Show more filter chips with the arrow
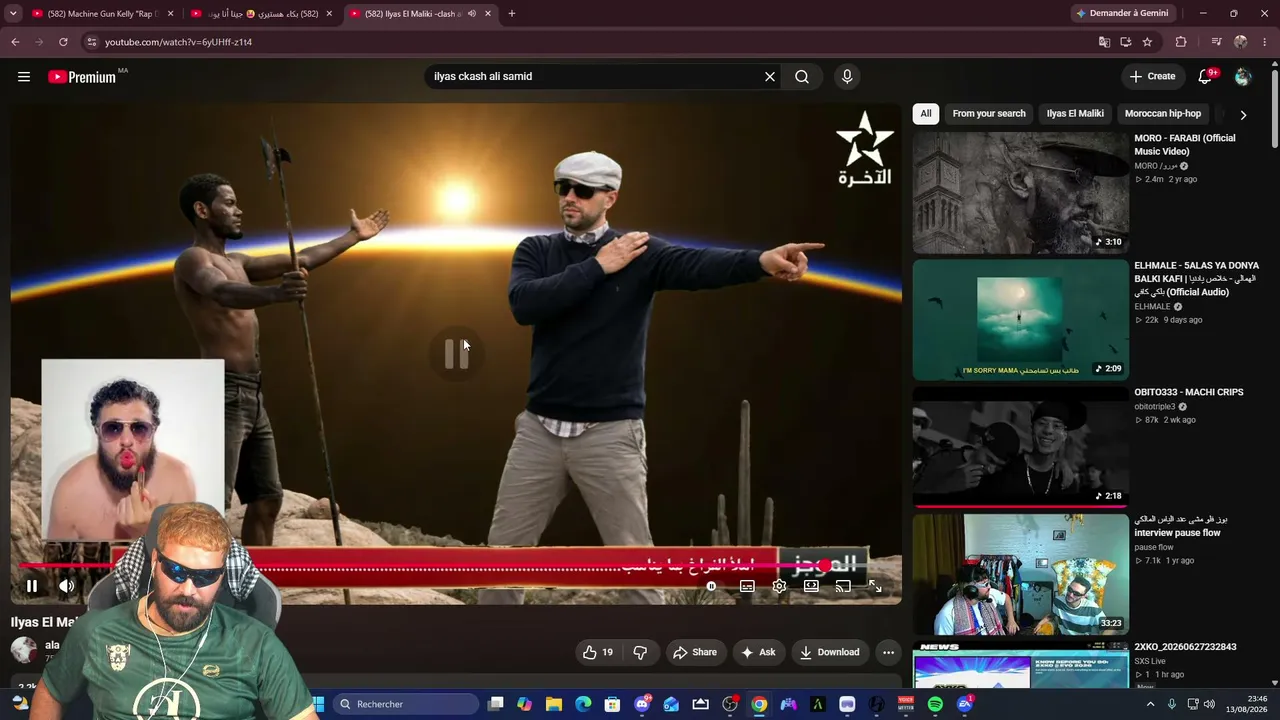 click(x=1243, y=115)
